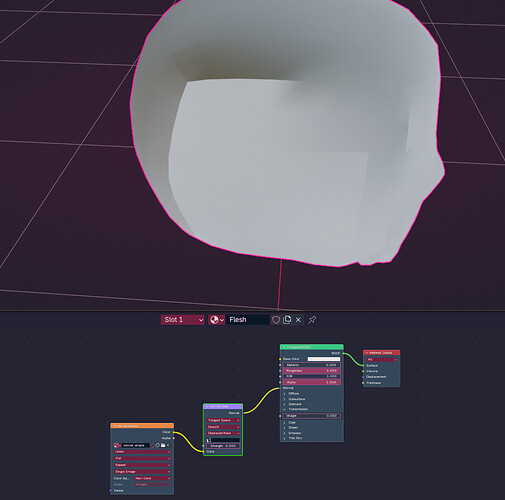Open the material browse sphere icon dropdown

217,320
